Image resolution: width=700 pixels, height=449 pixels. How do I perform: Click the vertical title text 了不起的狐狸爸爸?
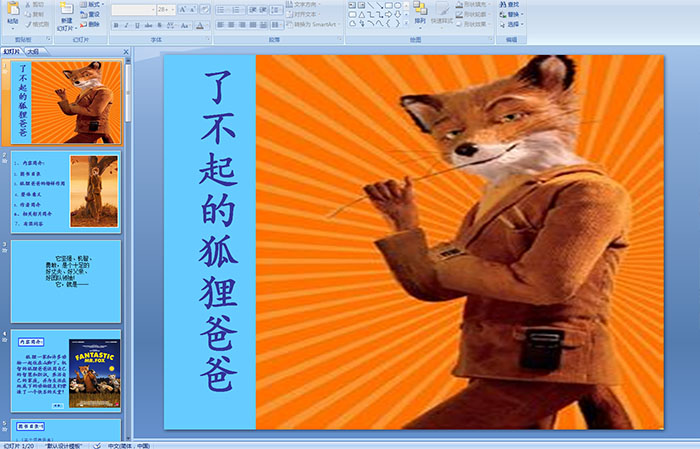(218, 231)
